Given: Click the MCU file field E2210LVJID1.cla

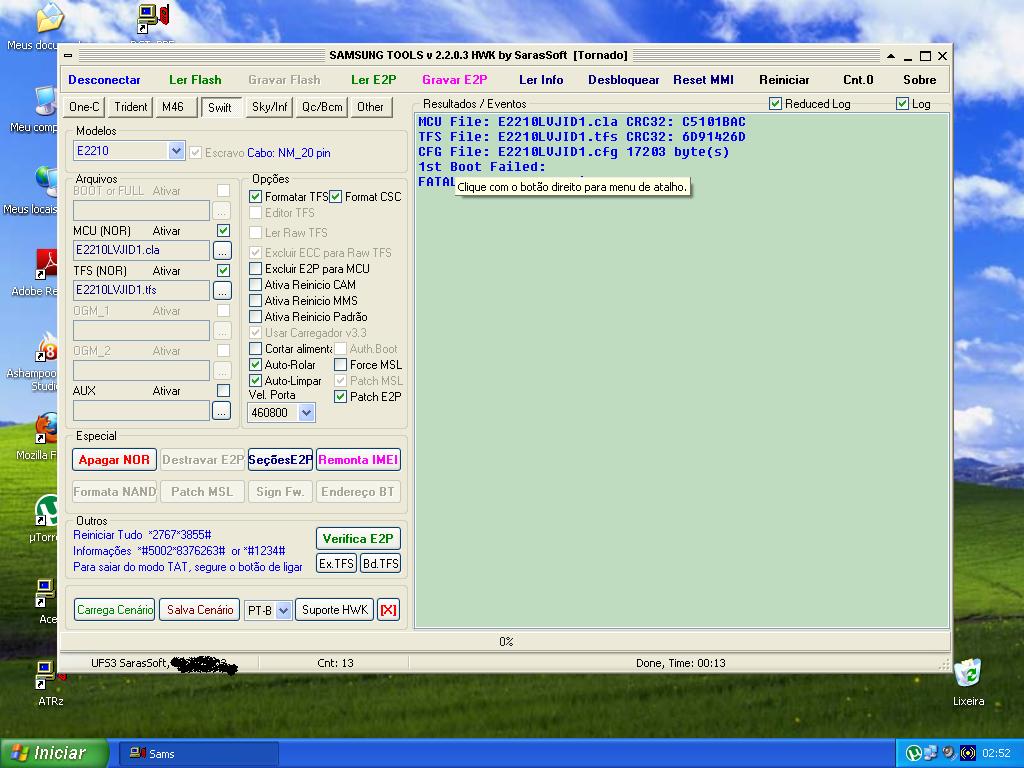Looking at the screenshot, I should point(141,250).
